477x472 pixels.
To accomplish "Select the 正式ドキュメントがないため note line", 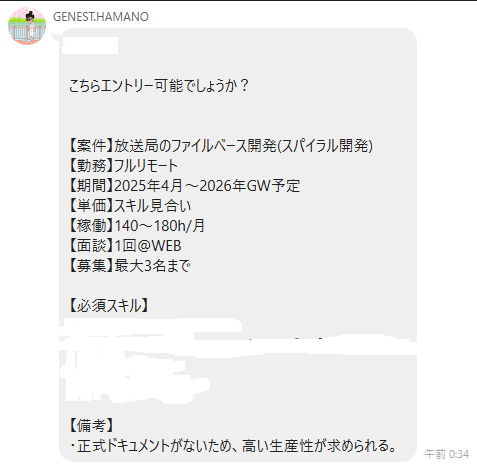I will point(233,446).
